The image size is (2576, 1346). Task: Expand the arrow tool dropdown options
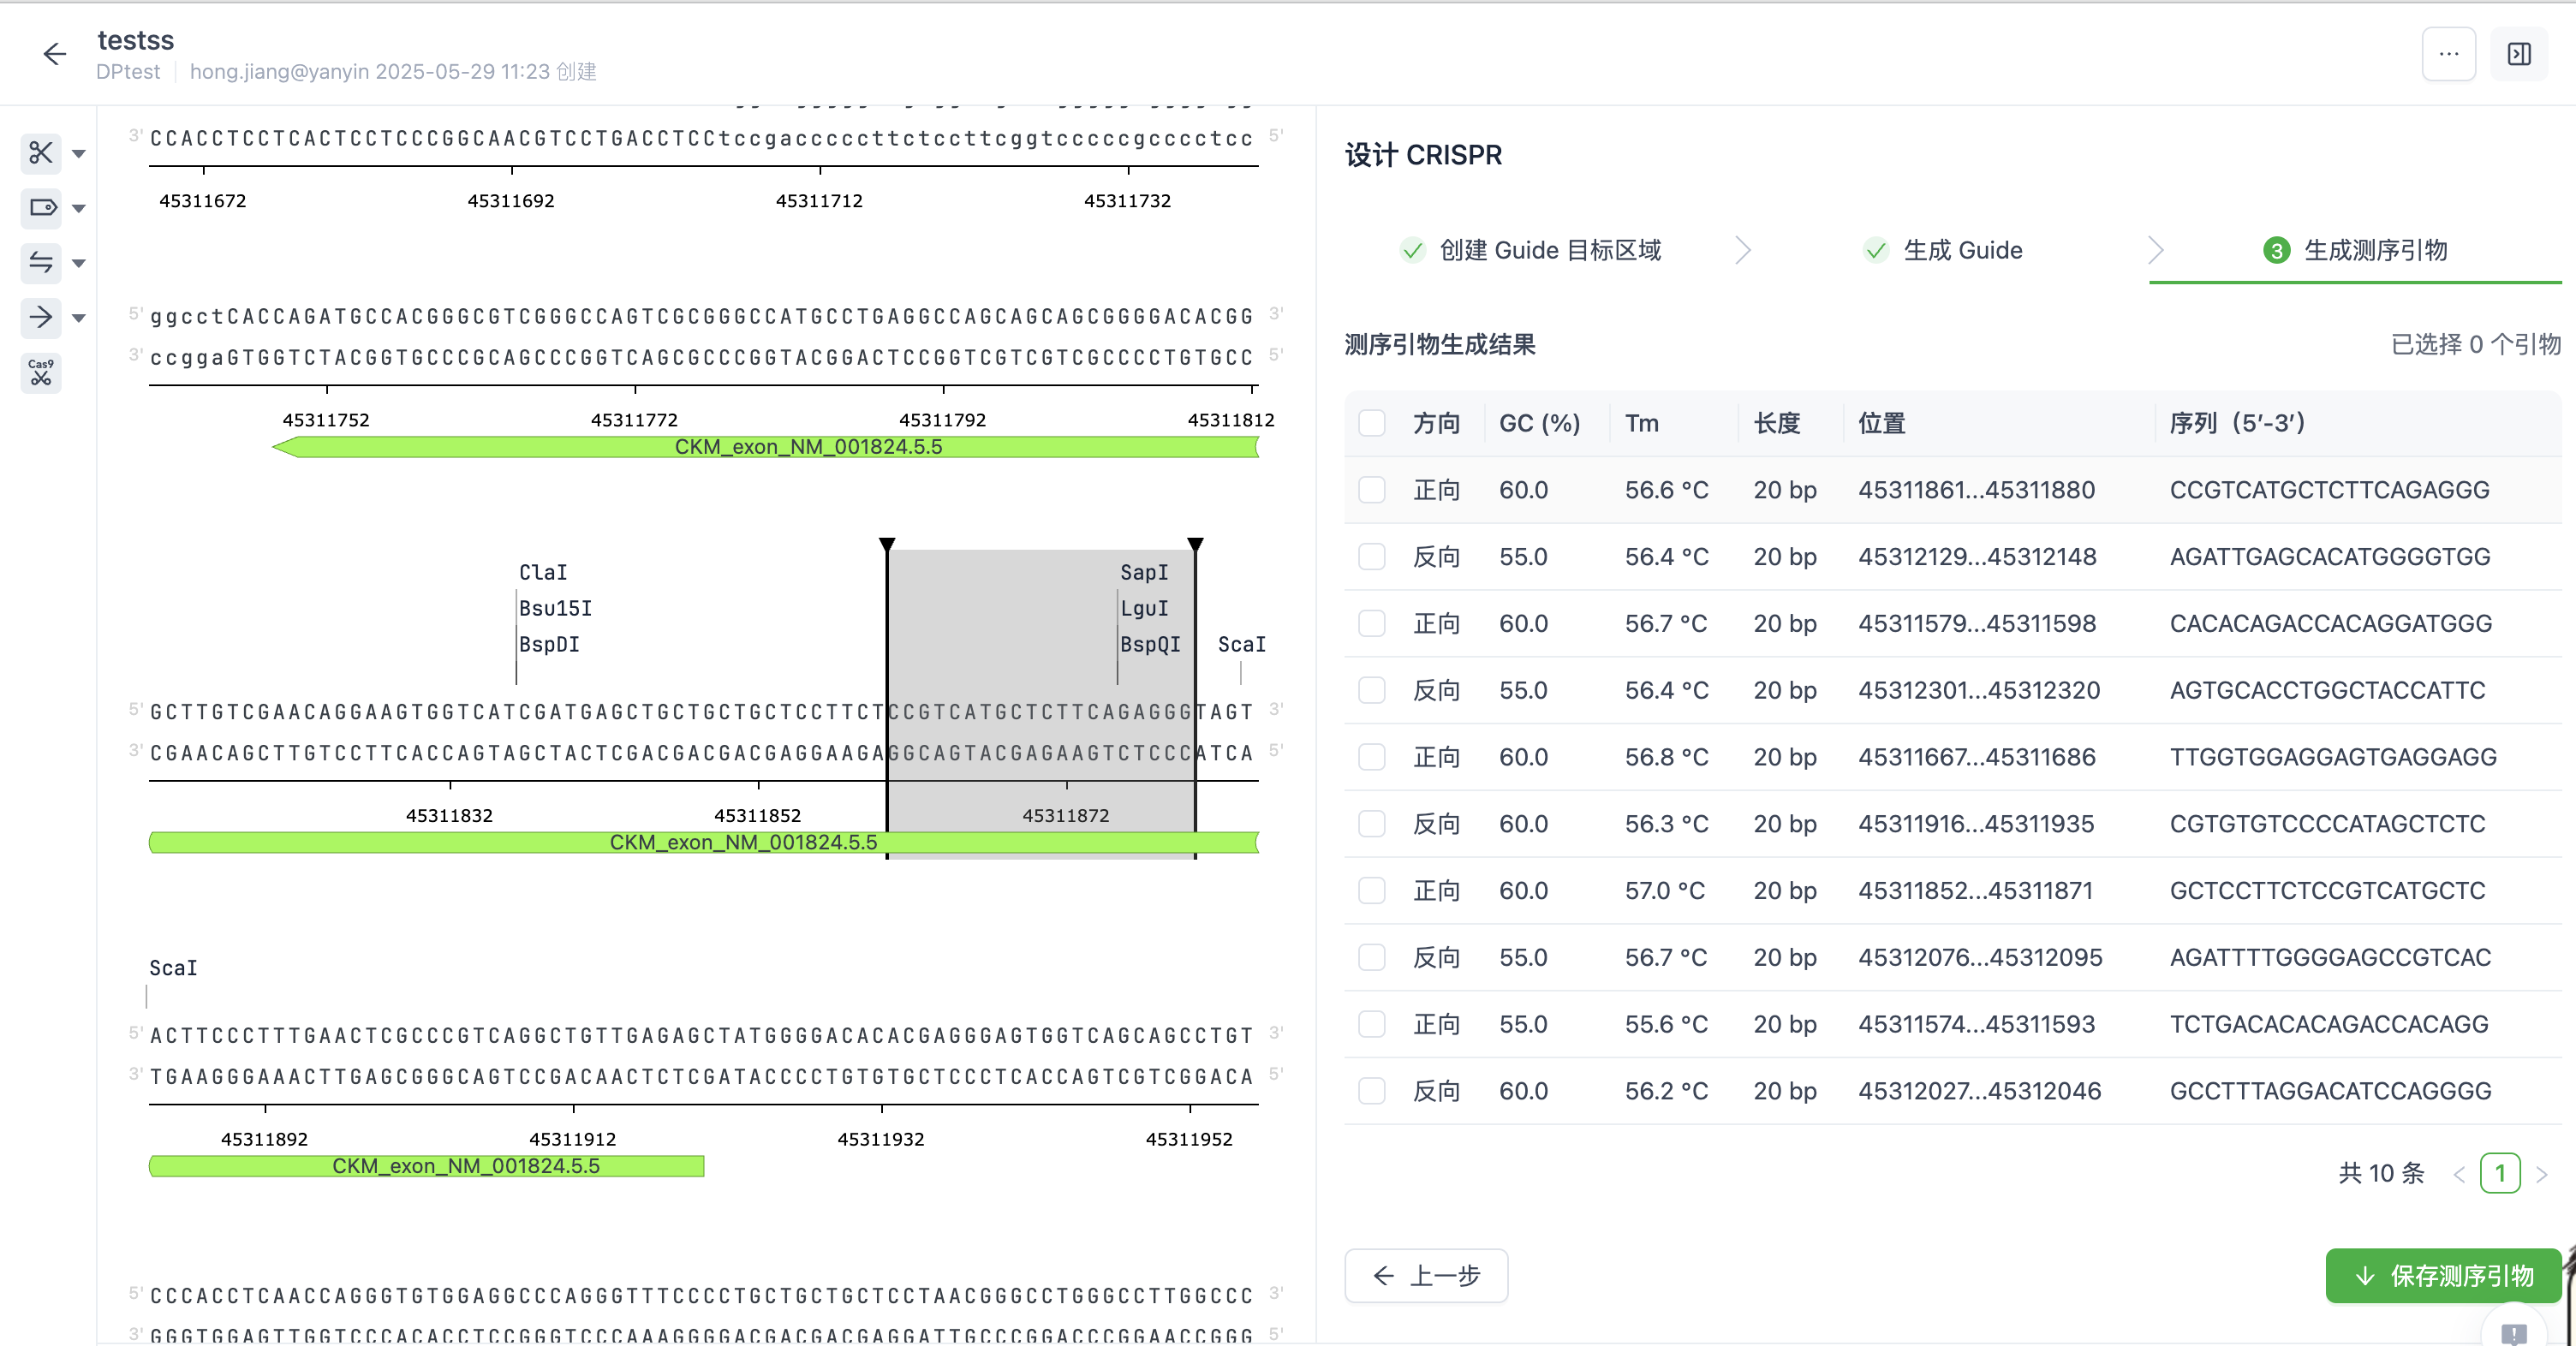pos(77,318)
